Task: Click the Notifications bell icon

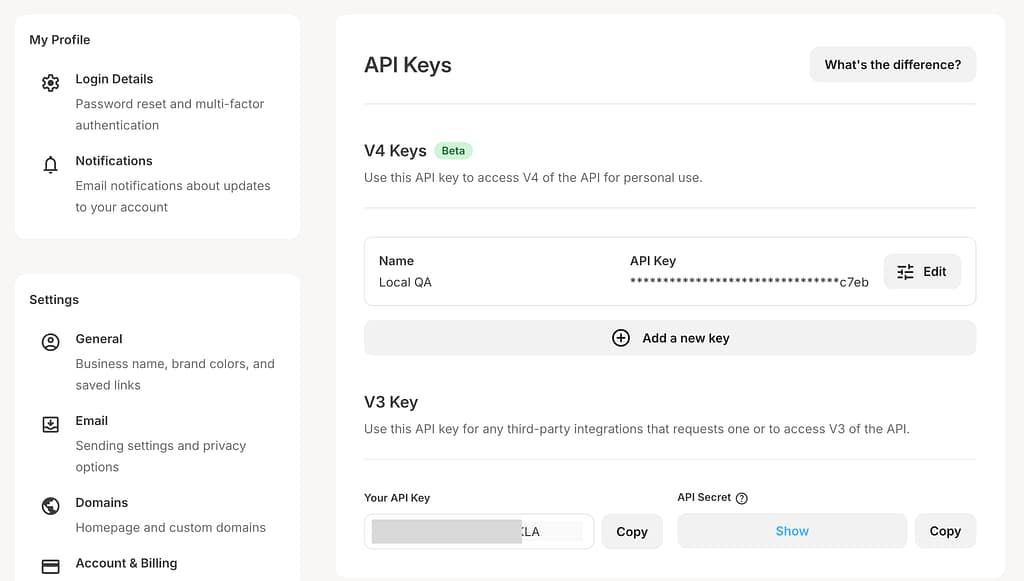Action: pos(50,165)
